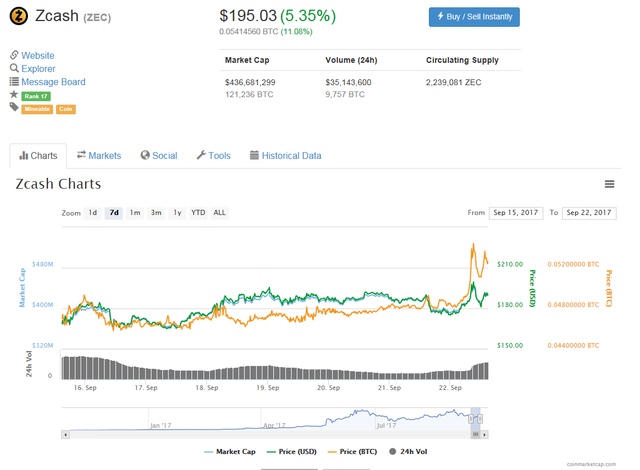Image resolution: width=640 pixels, height=470 pixels.
Task: Click the magnifier icon beside Explorer
Action: [x=14, y=68]
